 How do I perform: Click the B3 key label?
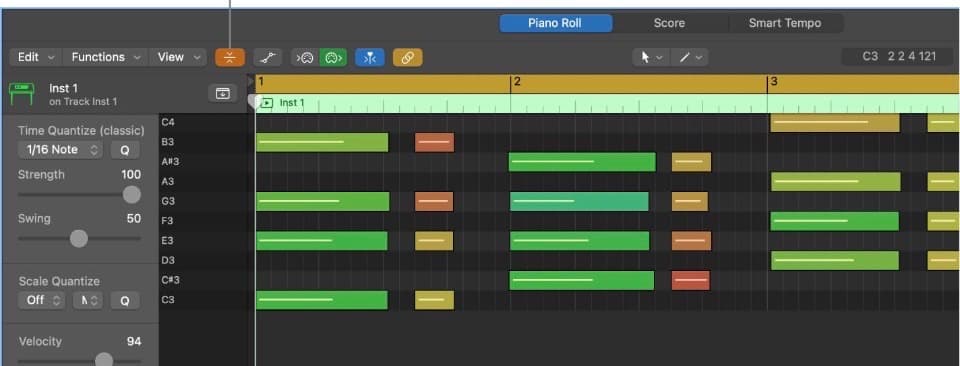click(x=168, y=142)
